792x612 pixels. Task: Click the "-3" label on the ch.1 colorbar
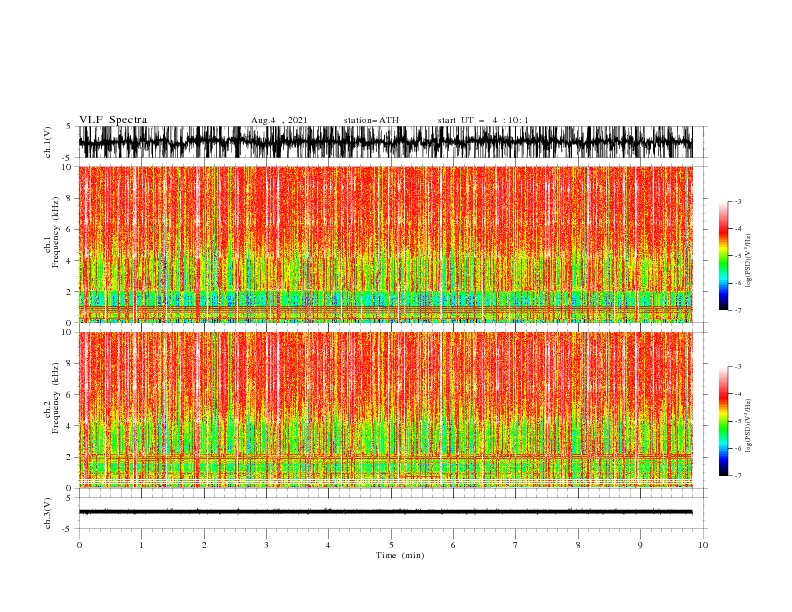(738, 201)
